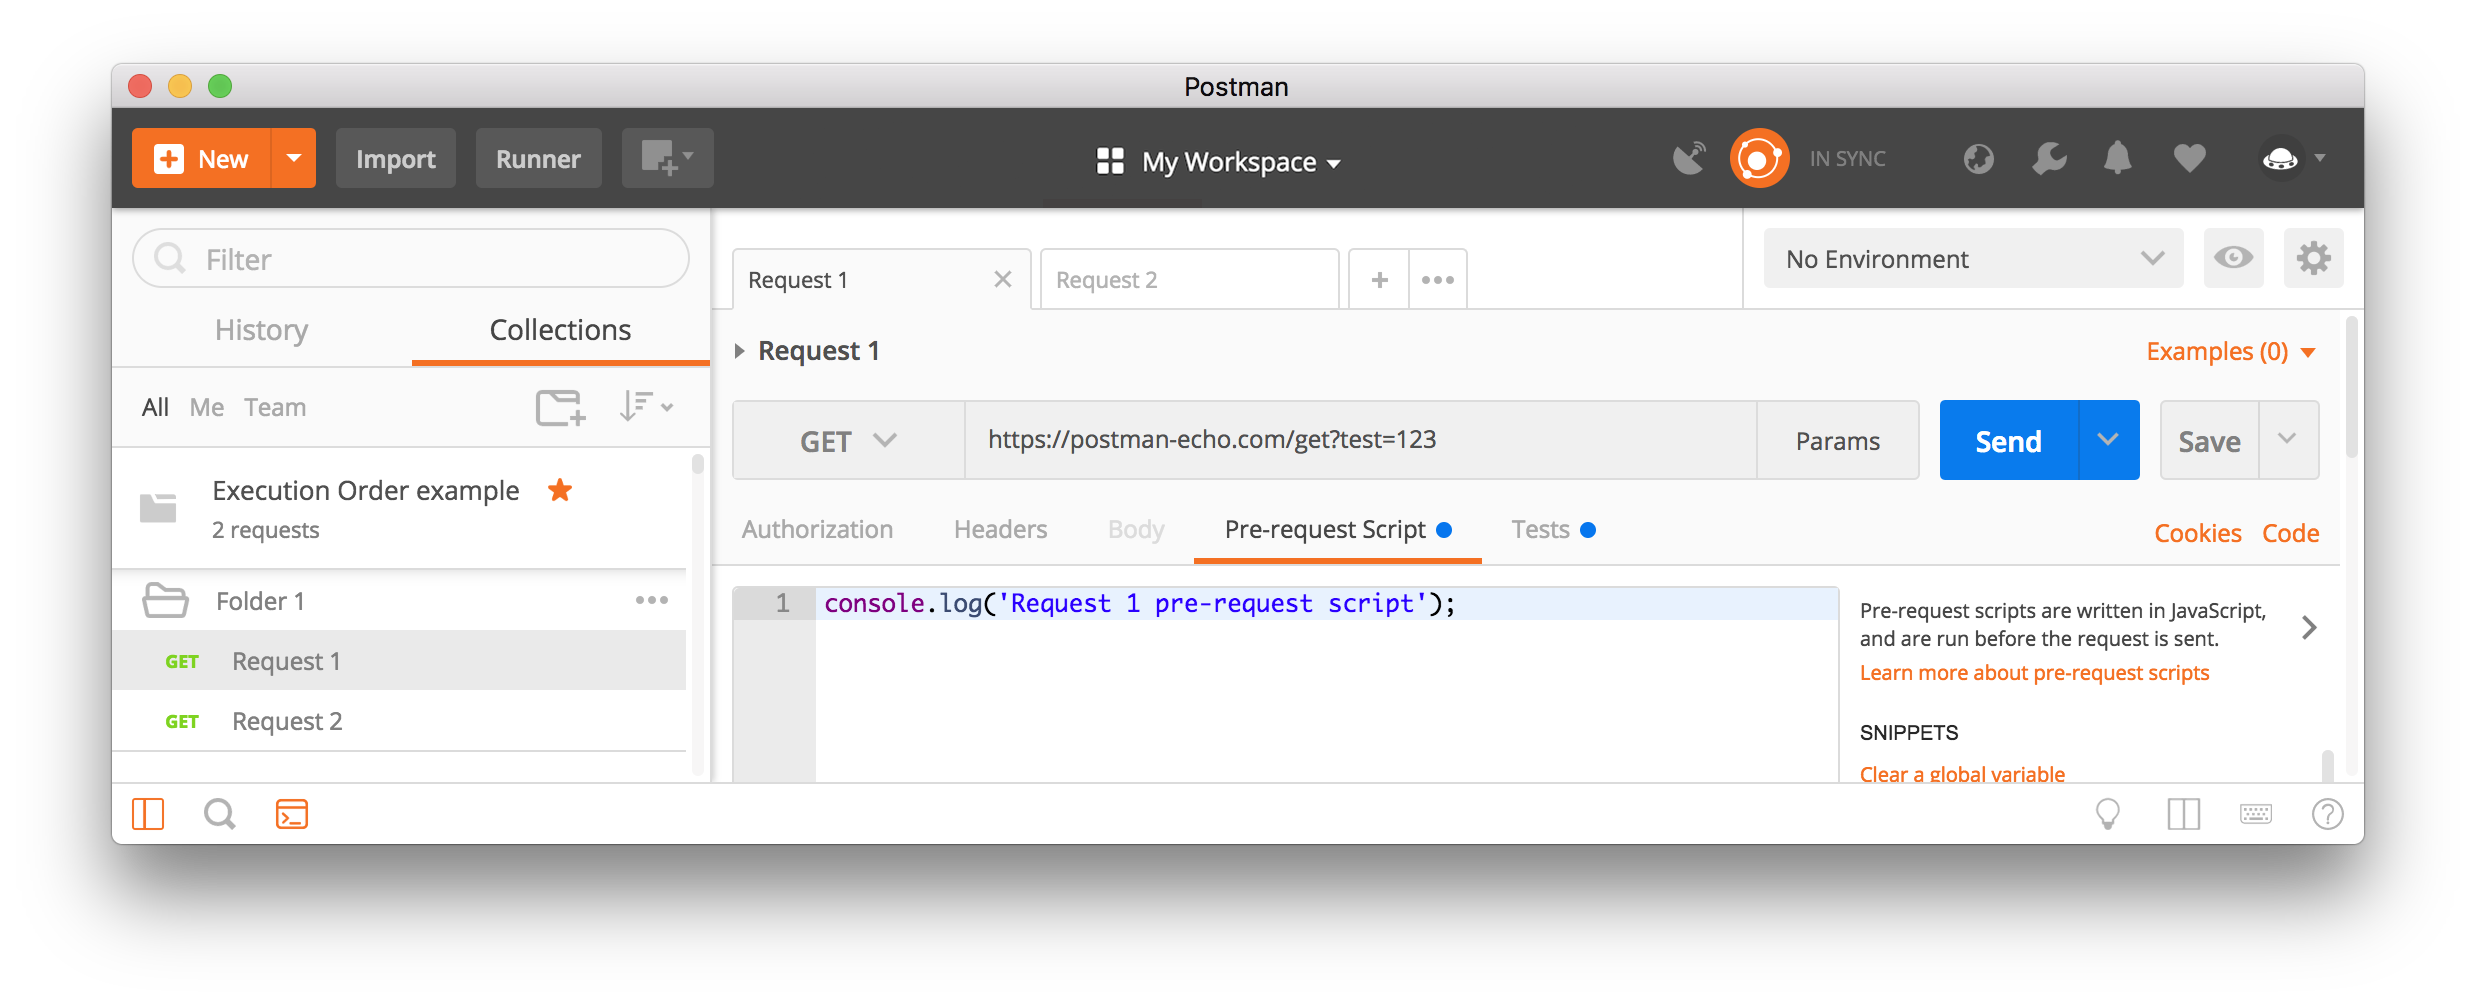Open notifications bell icon

[x=2118, y=158]
